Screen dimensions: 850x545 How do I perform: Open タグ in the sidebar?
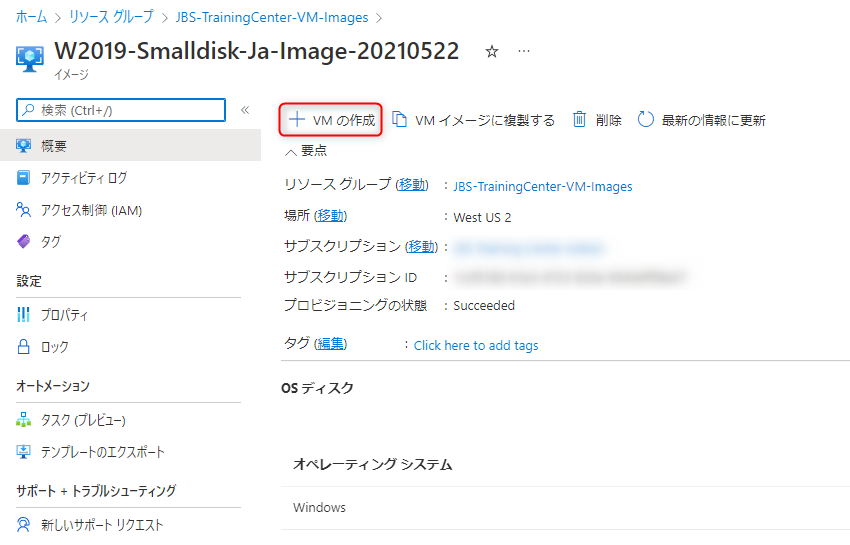coord(130,241)
